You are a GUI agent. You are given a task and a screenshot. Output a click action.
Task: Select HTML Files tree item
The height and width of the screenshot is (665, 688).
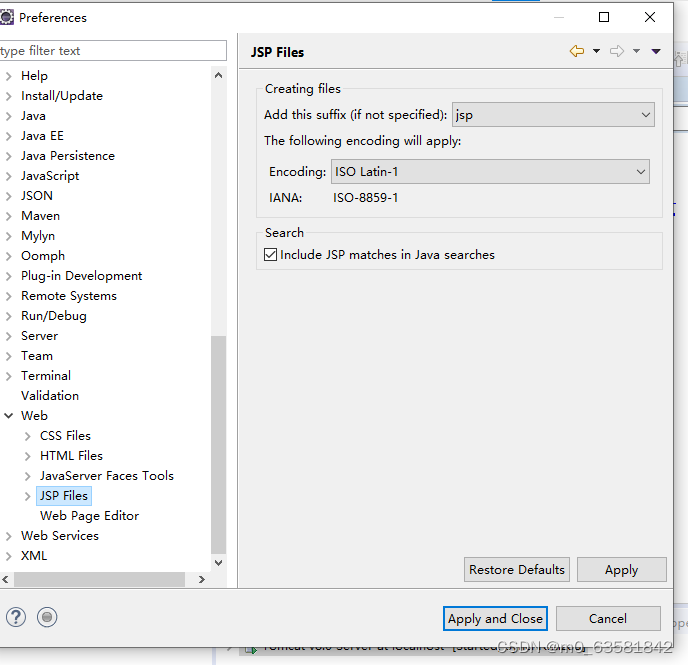[71, 456]
